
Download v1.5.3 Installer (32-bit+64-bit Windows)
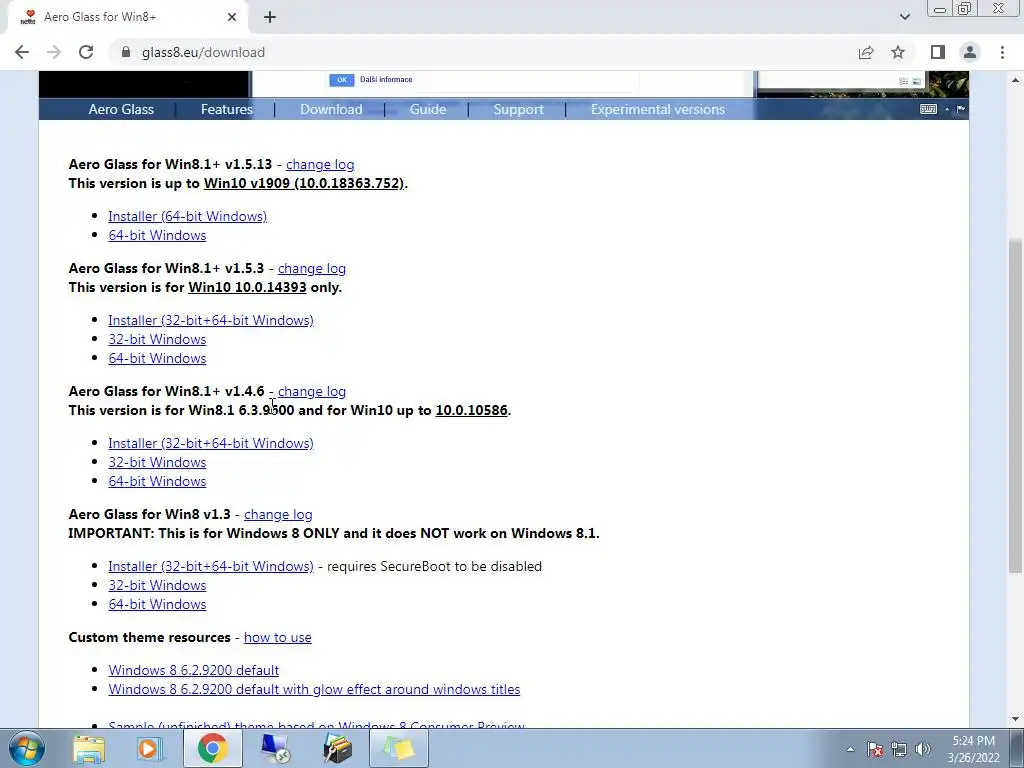[x=211, y=320]
